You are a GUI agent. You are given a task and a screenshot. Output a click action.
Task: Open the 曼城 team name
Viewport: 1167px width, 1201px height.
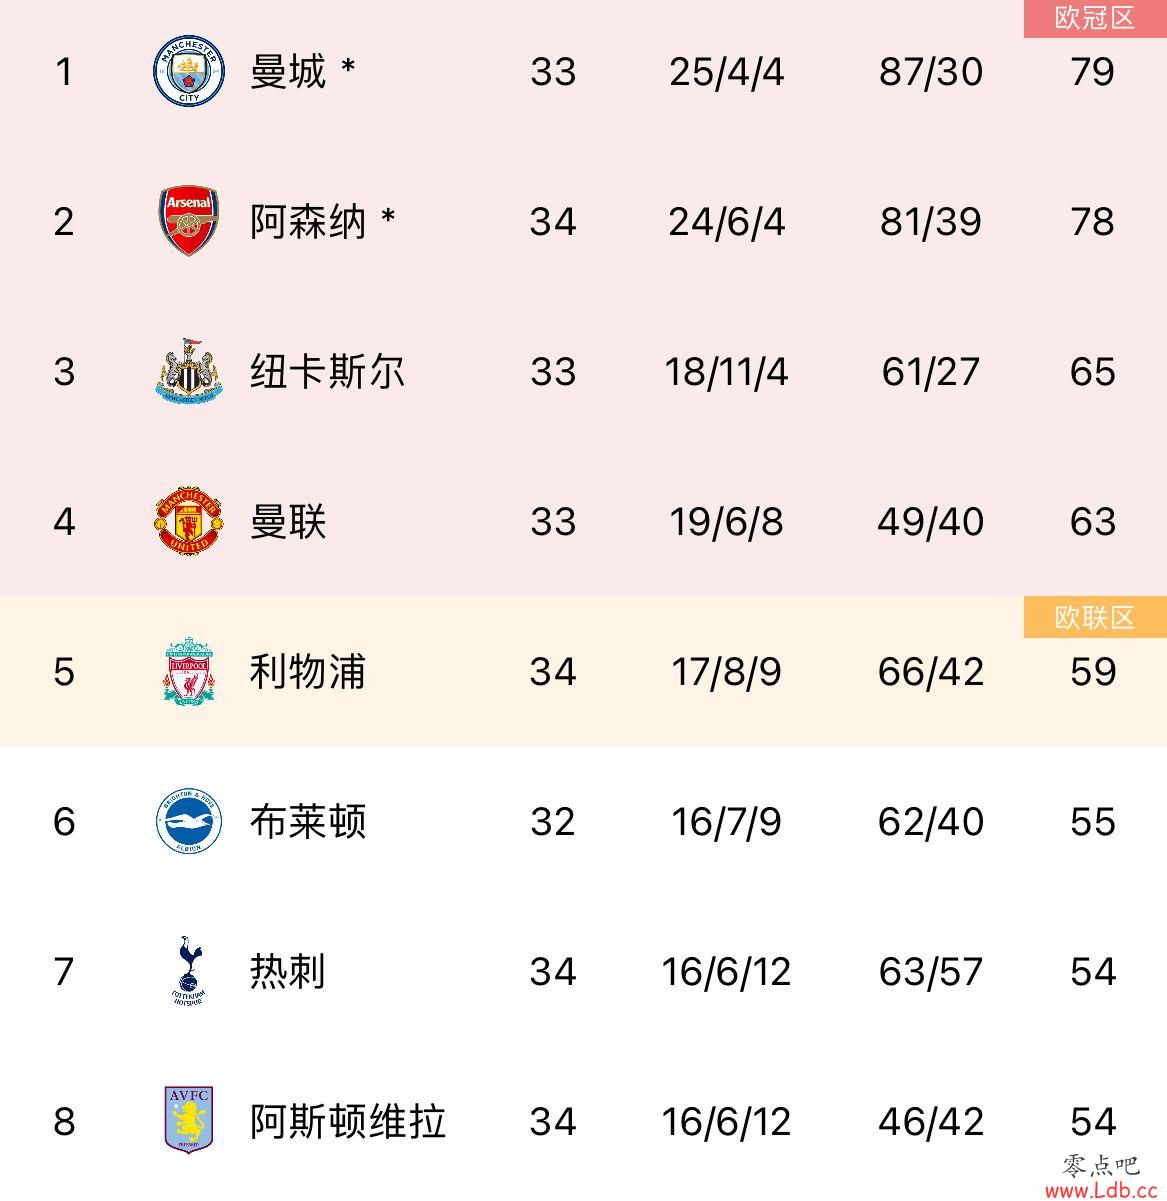click(288, 72)
